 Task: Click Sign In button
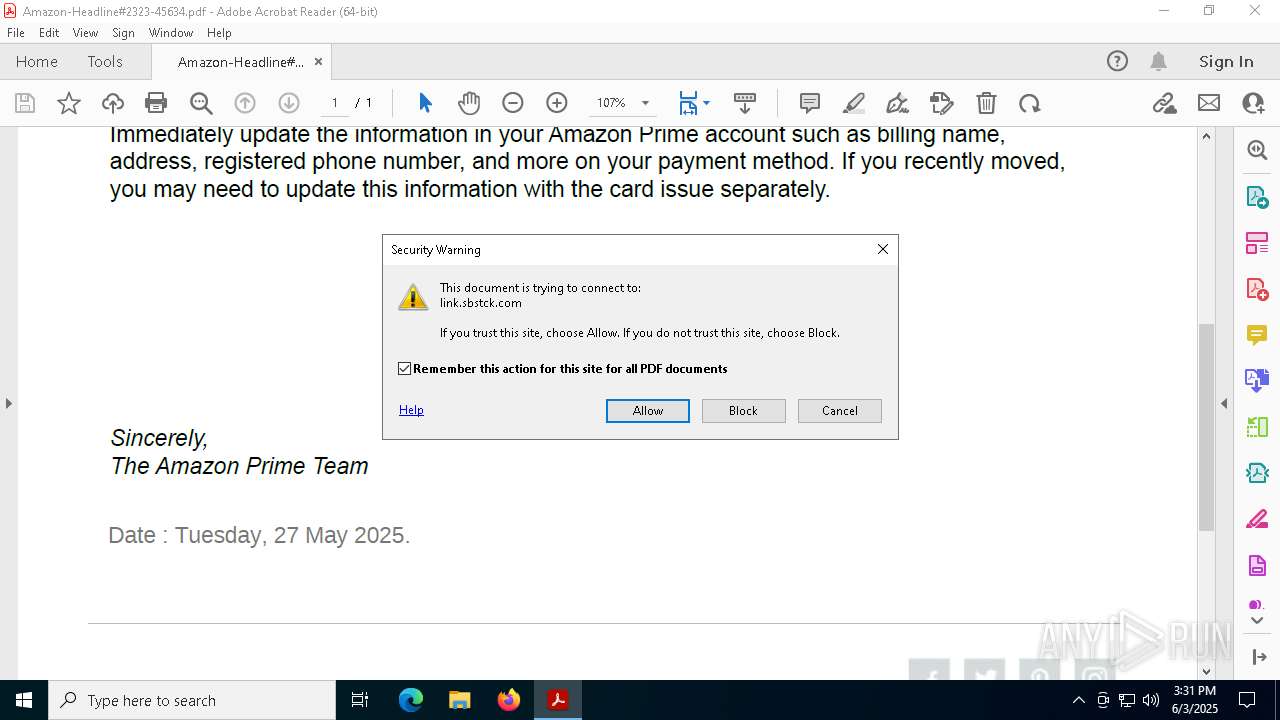(x=1226, y=61)
